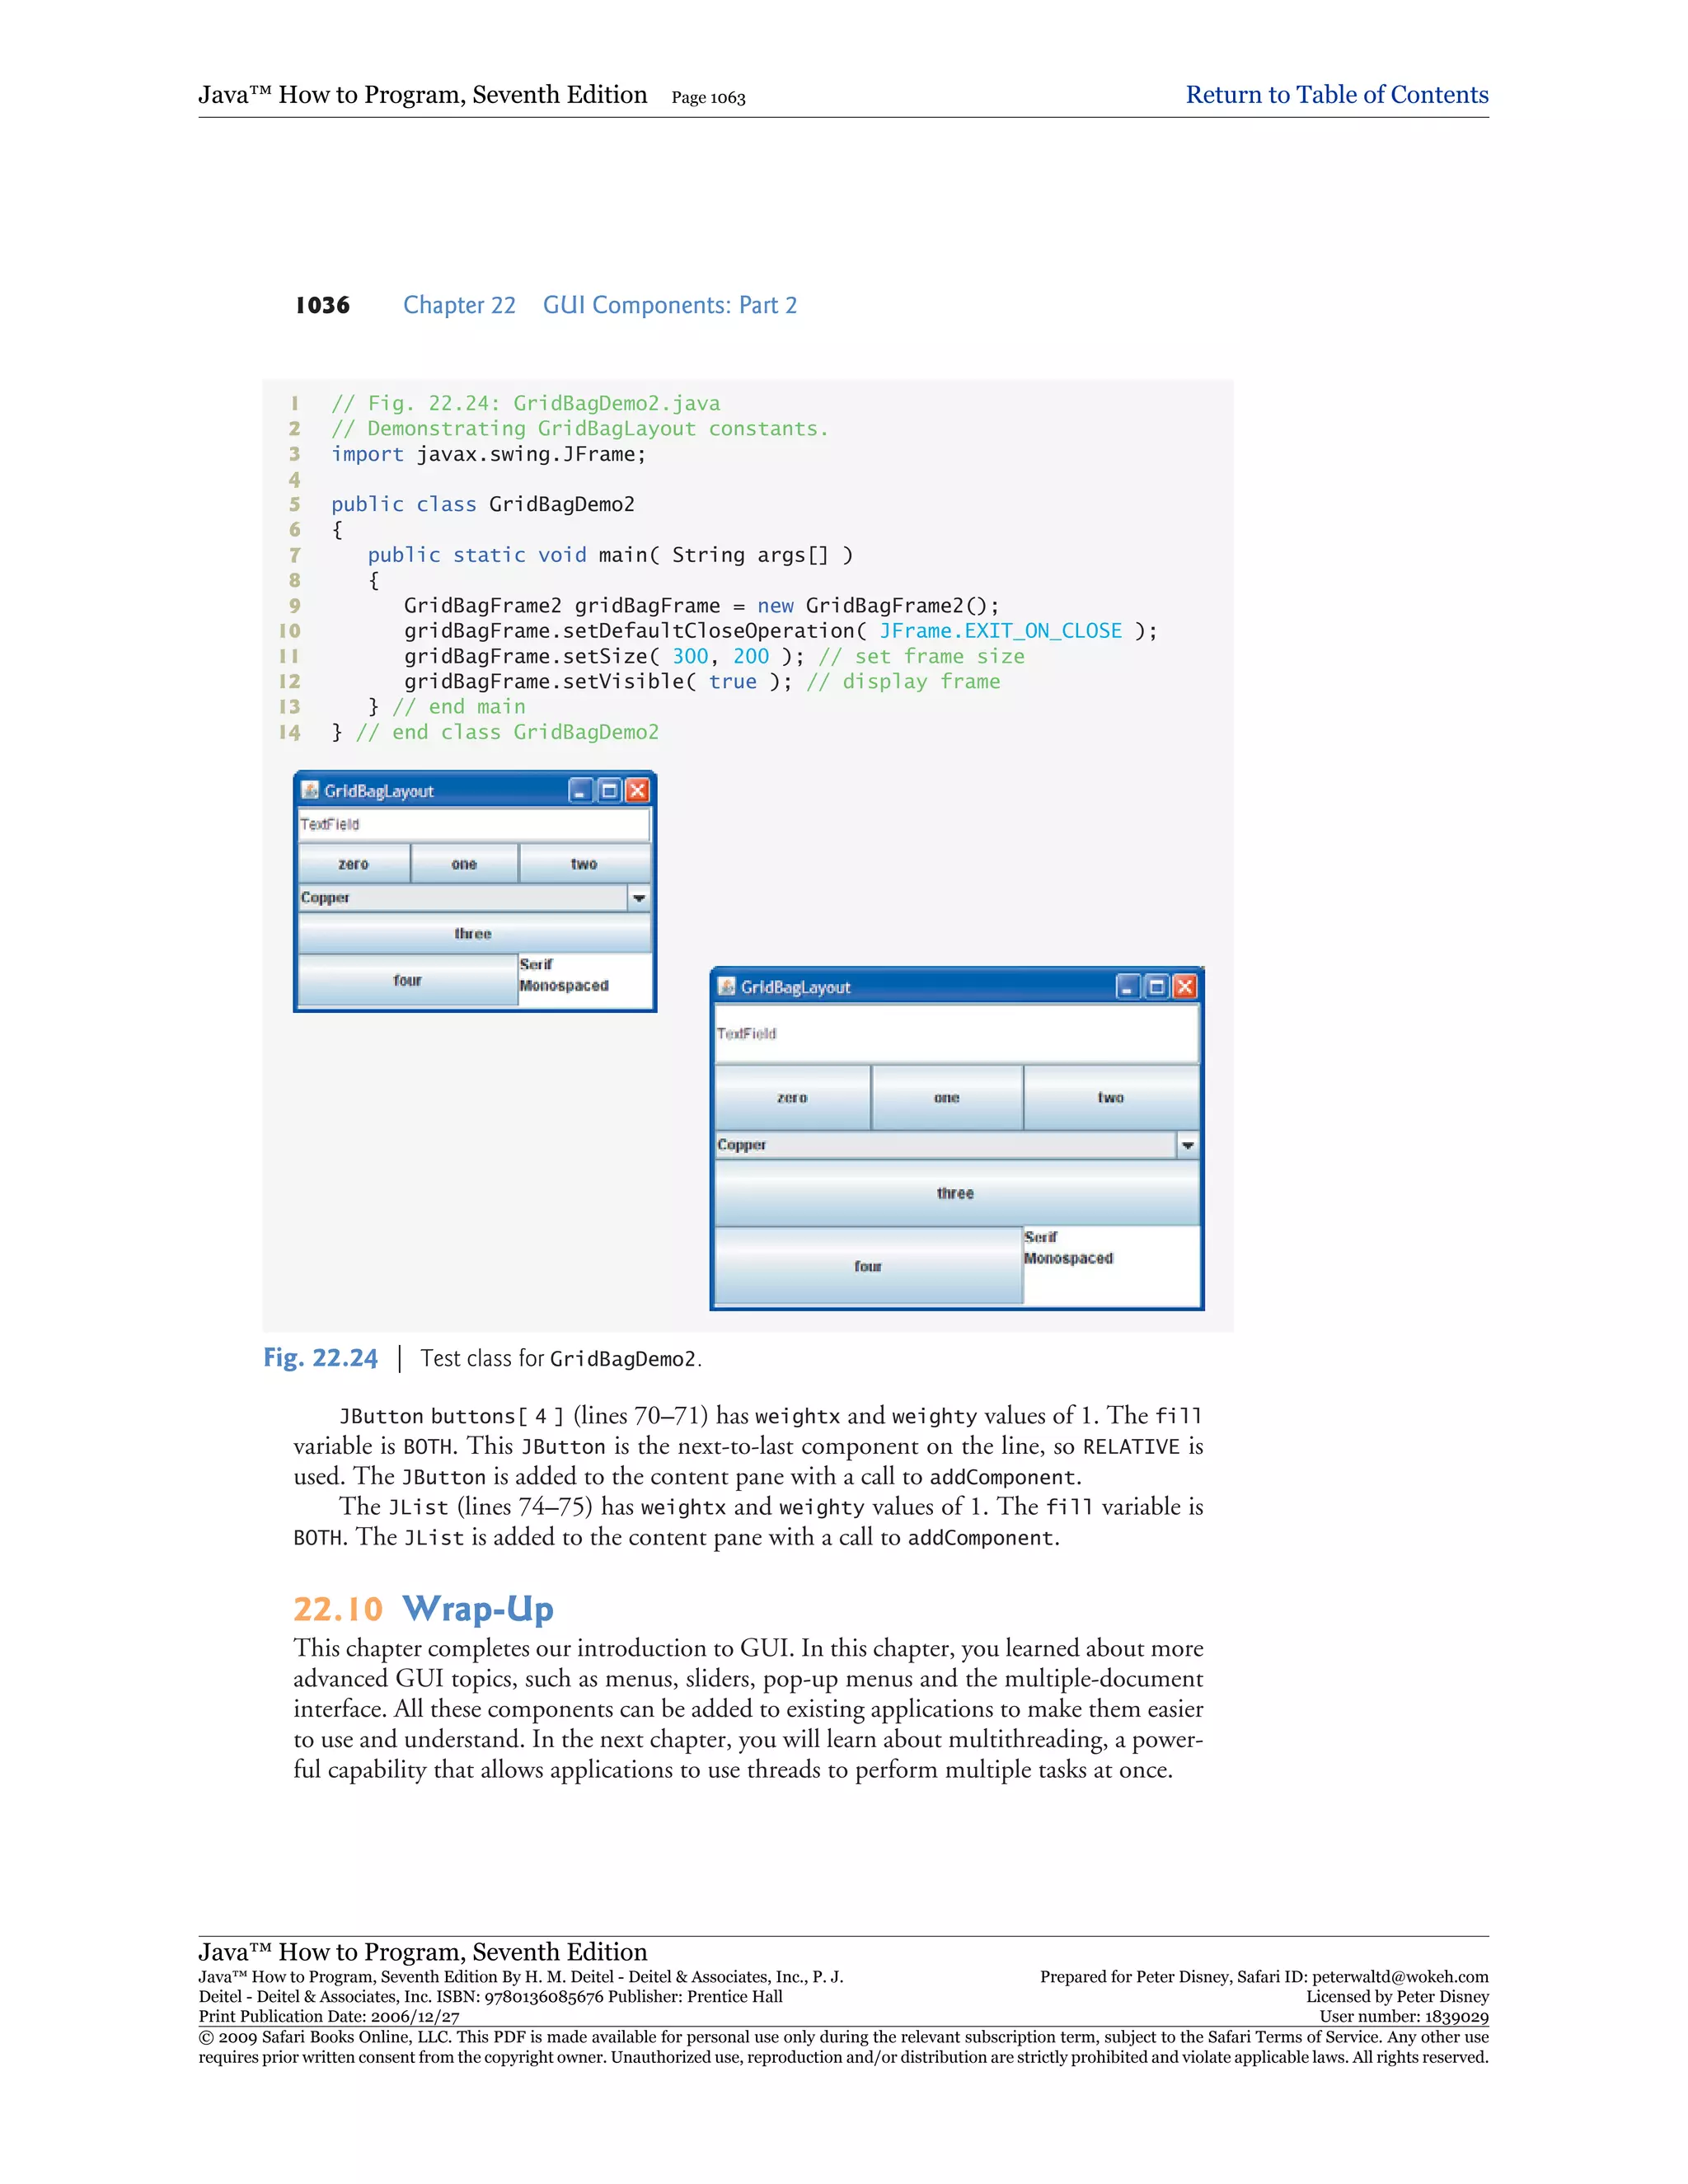This screenshot has height=2184, width=1688.
Task: Maximize the small GridBagLayout window
Action: 609,791
